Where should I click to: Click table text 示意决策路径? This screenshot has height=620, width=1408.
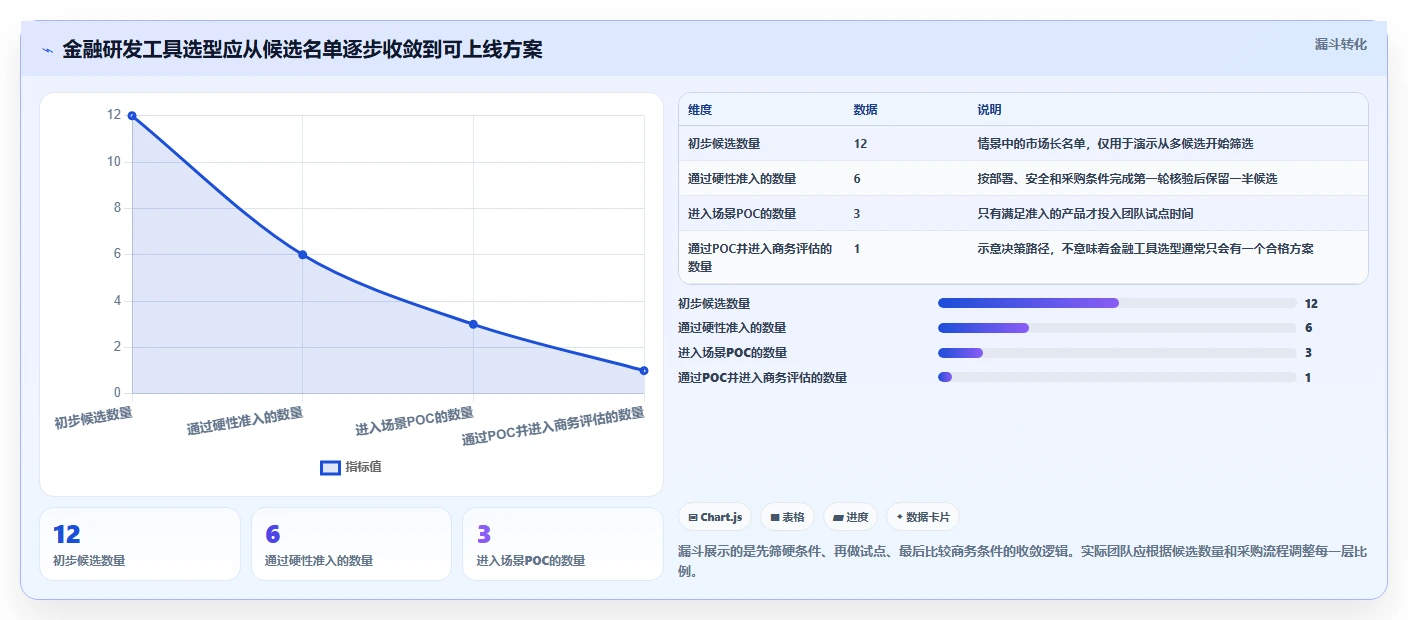click(1013, 249)
